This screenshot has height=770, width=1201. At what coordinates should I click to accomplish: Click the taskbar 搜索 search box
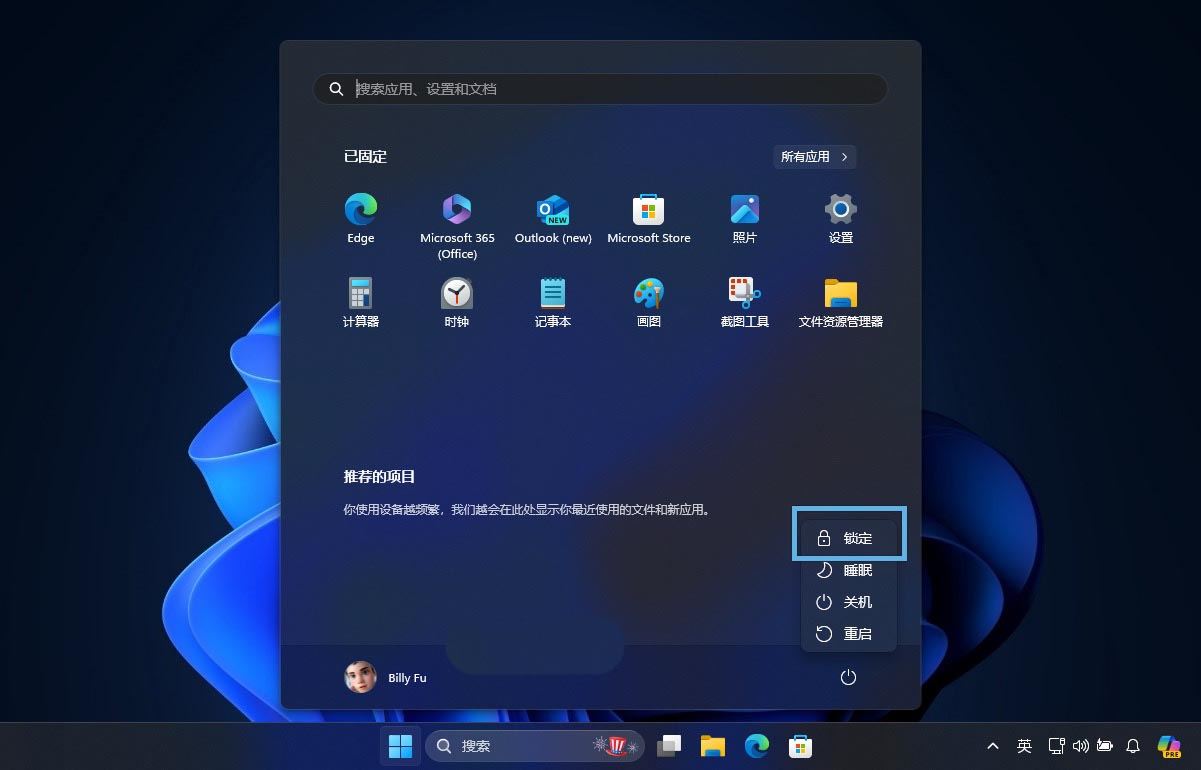(535, 746)
